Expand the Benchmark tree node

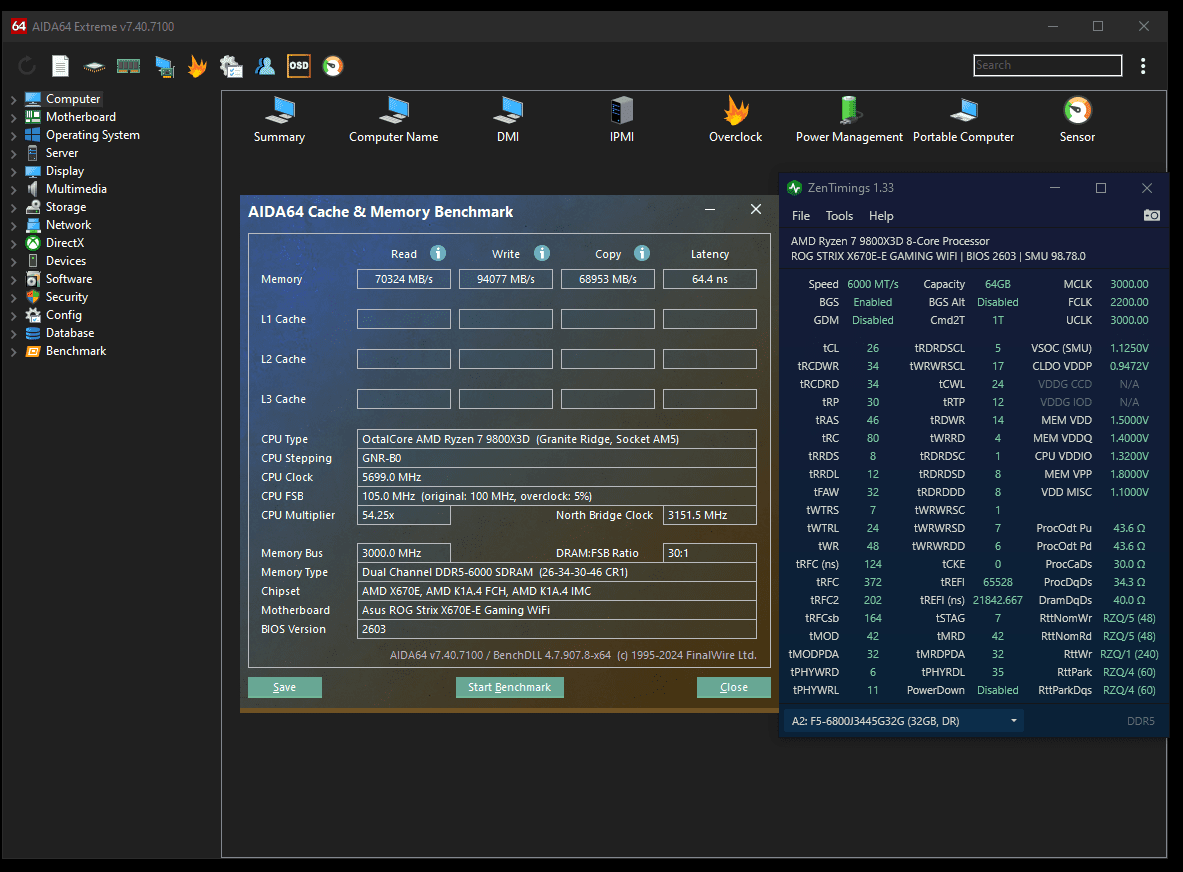tap(13, 352)
